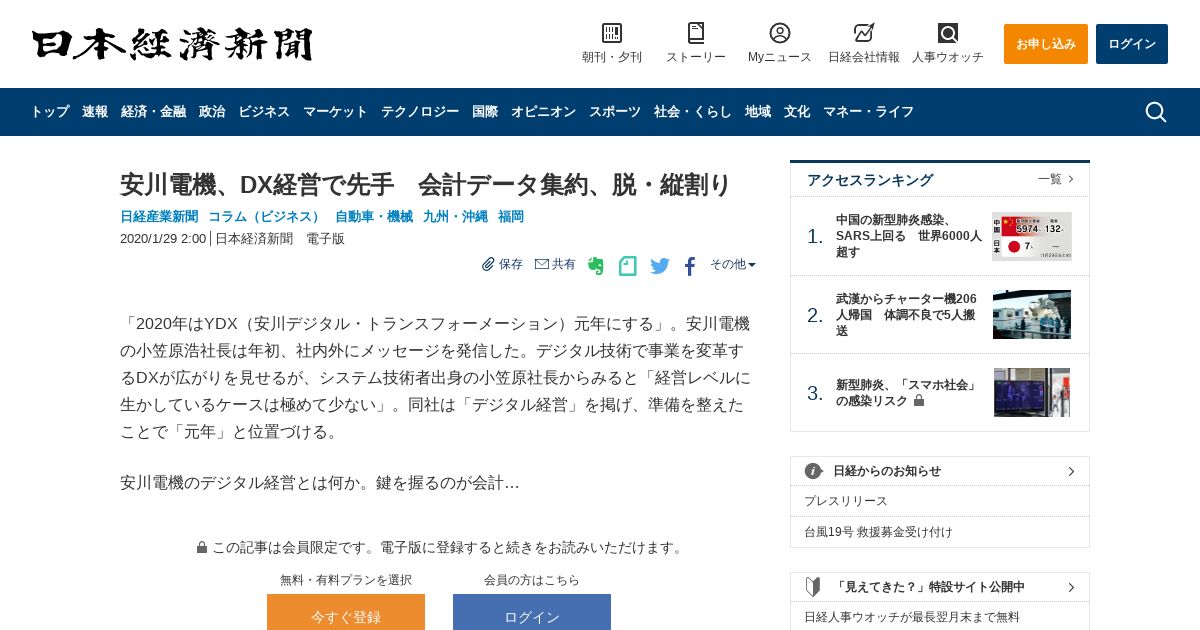Share article on Twitter
The image size is (1200, 630).
[660, 266]
